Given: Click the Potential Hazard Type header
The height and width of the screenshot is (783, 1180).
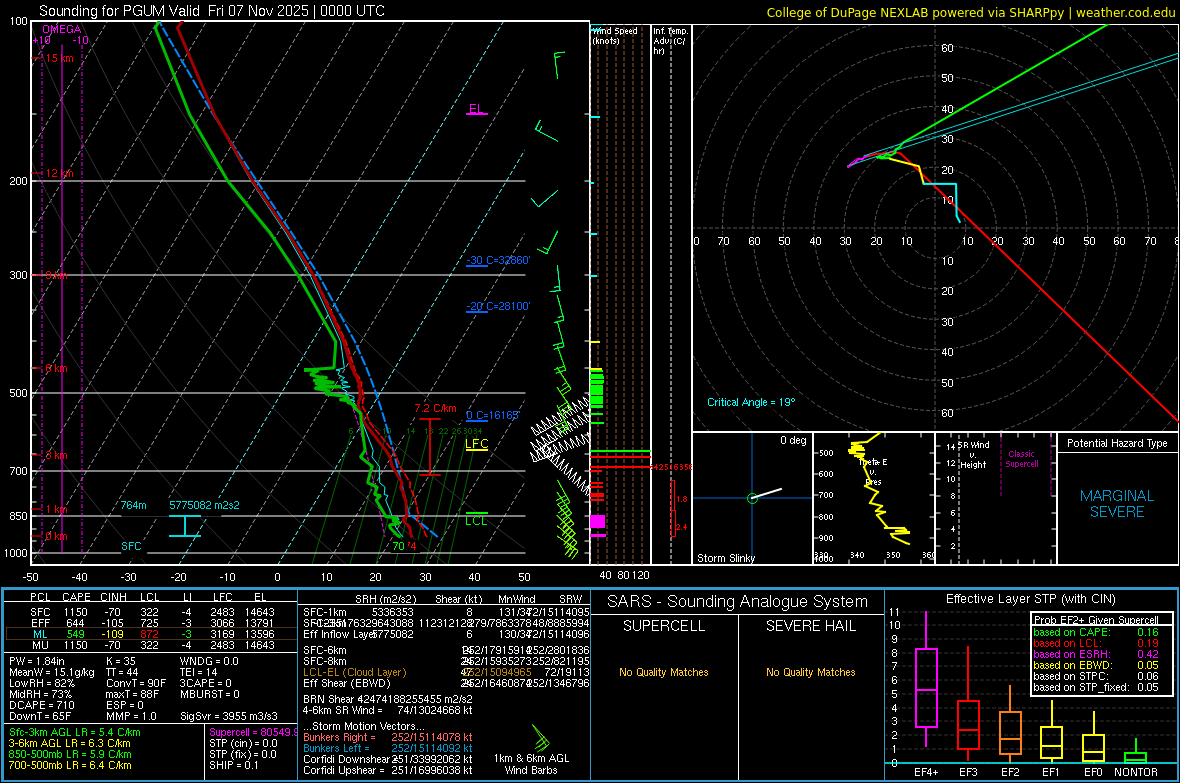Looking at the screenshot, I should [x=1117, y=443].
